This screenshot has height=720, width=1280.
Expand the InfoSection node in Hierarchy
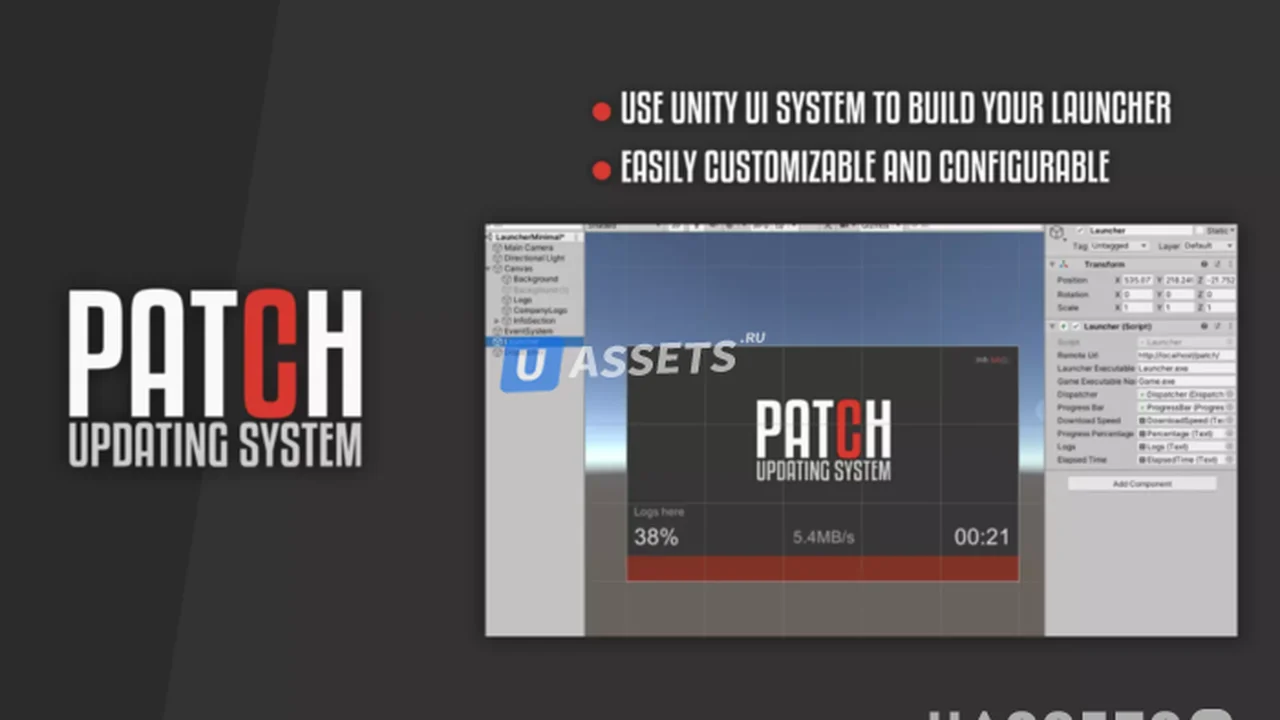(x=497, y=321)
